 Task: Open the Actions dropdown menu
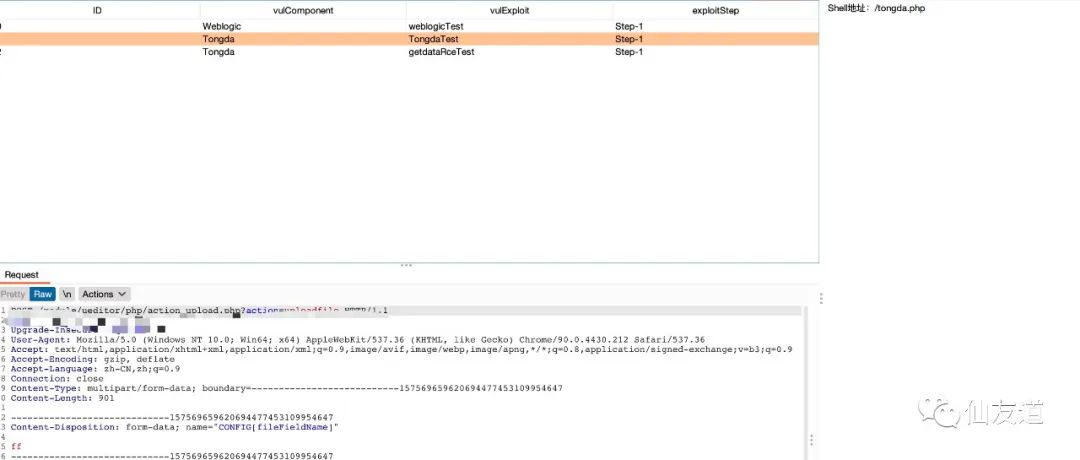click(x=104, y=294)
